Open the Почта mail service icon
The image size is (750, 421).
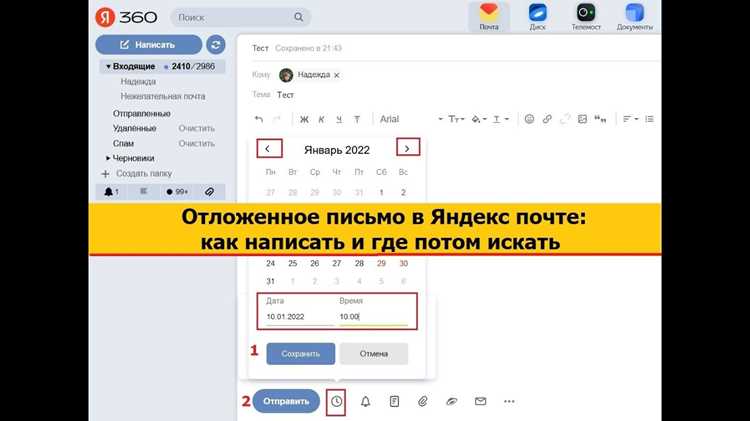click(x=489, y=16)
